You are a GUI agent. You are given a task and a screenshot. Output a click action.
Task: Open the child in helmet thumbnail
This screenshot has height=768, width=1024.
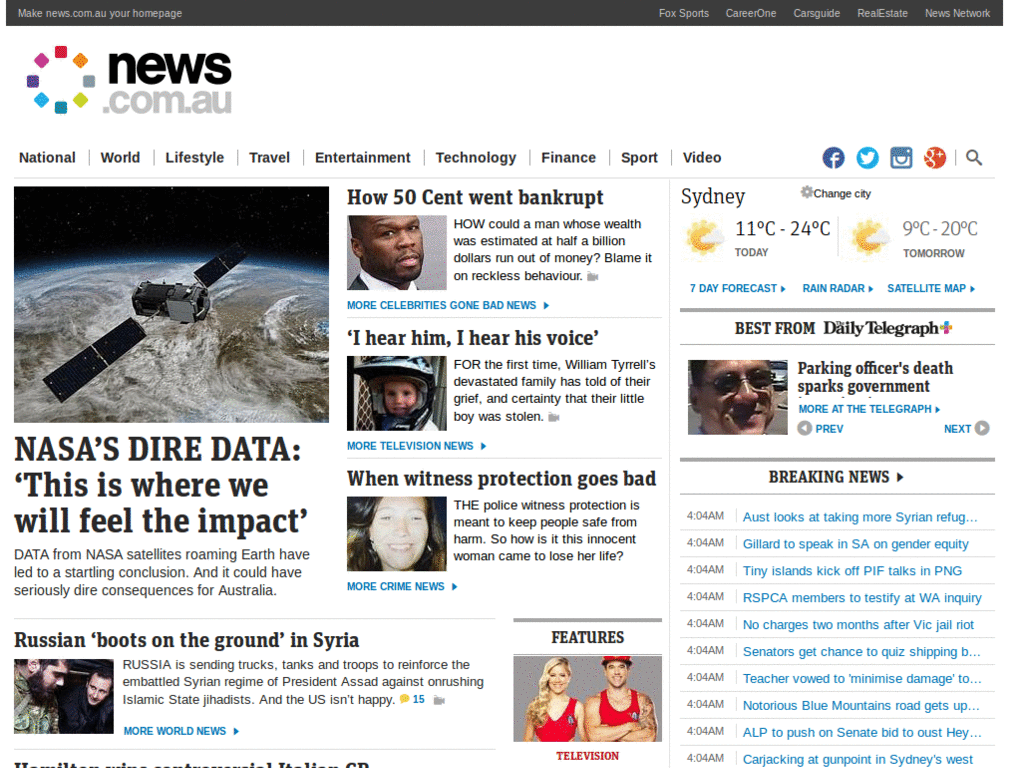point(396,393)
